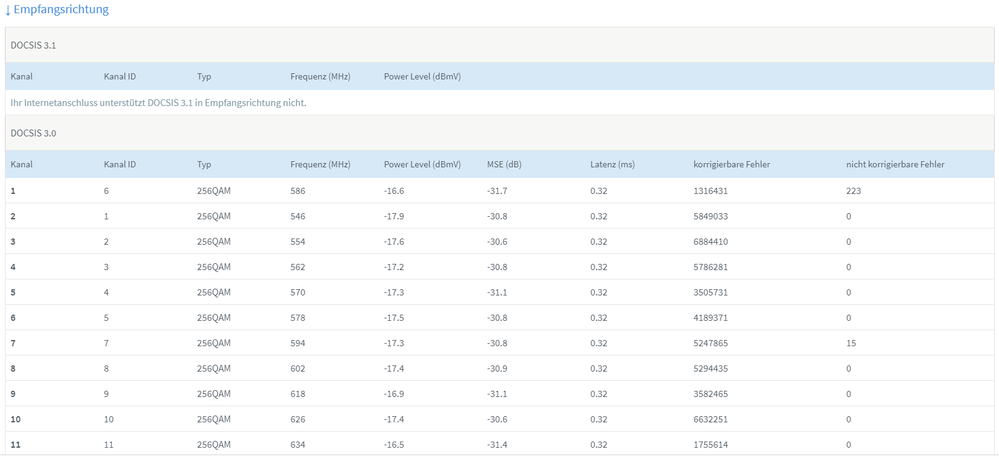This screenshot has height=456, width=999.
Task: Select power level -17.5
Action: [x=394, y=318]
